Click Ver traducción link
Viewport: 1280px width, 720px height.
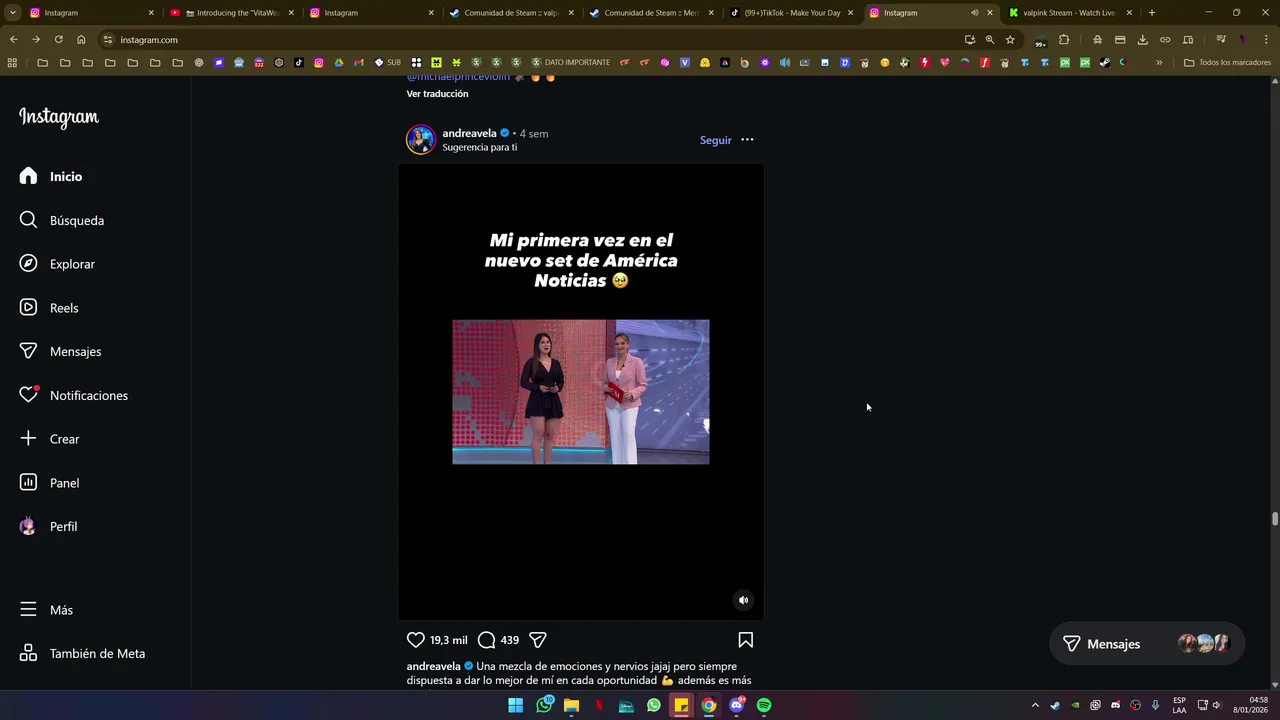[437, 94]
